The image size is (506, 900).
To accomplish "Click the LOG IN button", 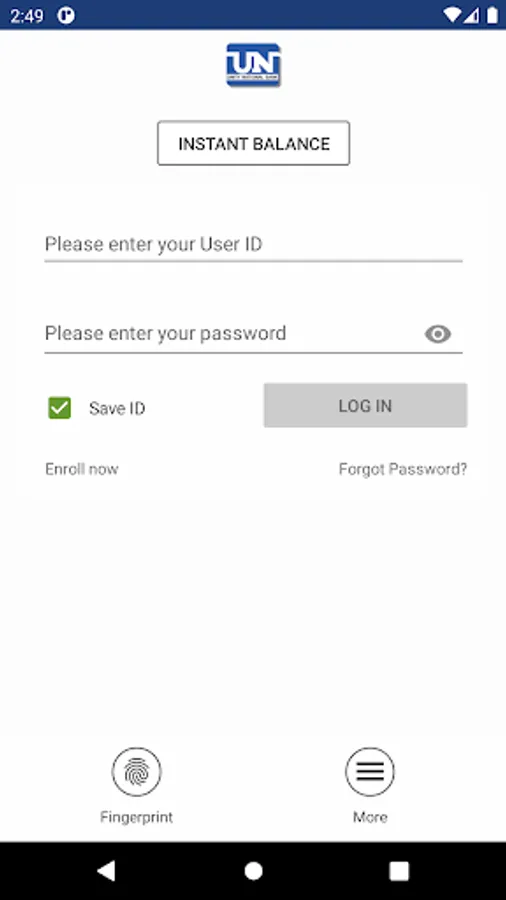I will (365, 405).
